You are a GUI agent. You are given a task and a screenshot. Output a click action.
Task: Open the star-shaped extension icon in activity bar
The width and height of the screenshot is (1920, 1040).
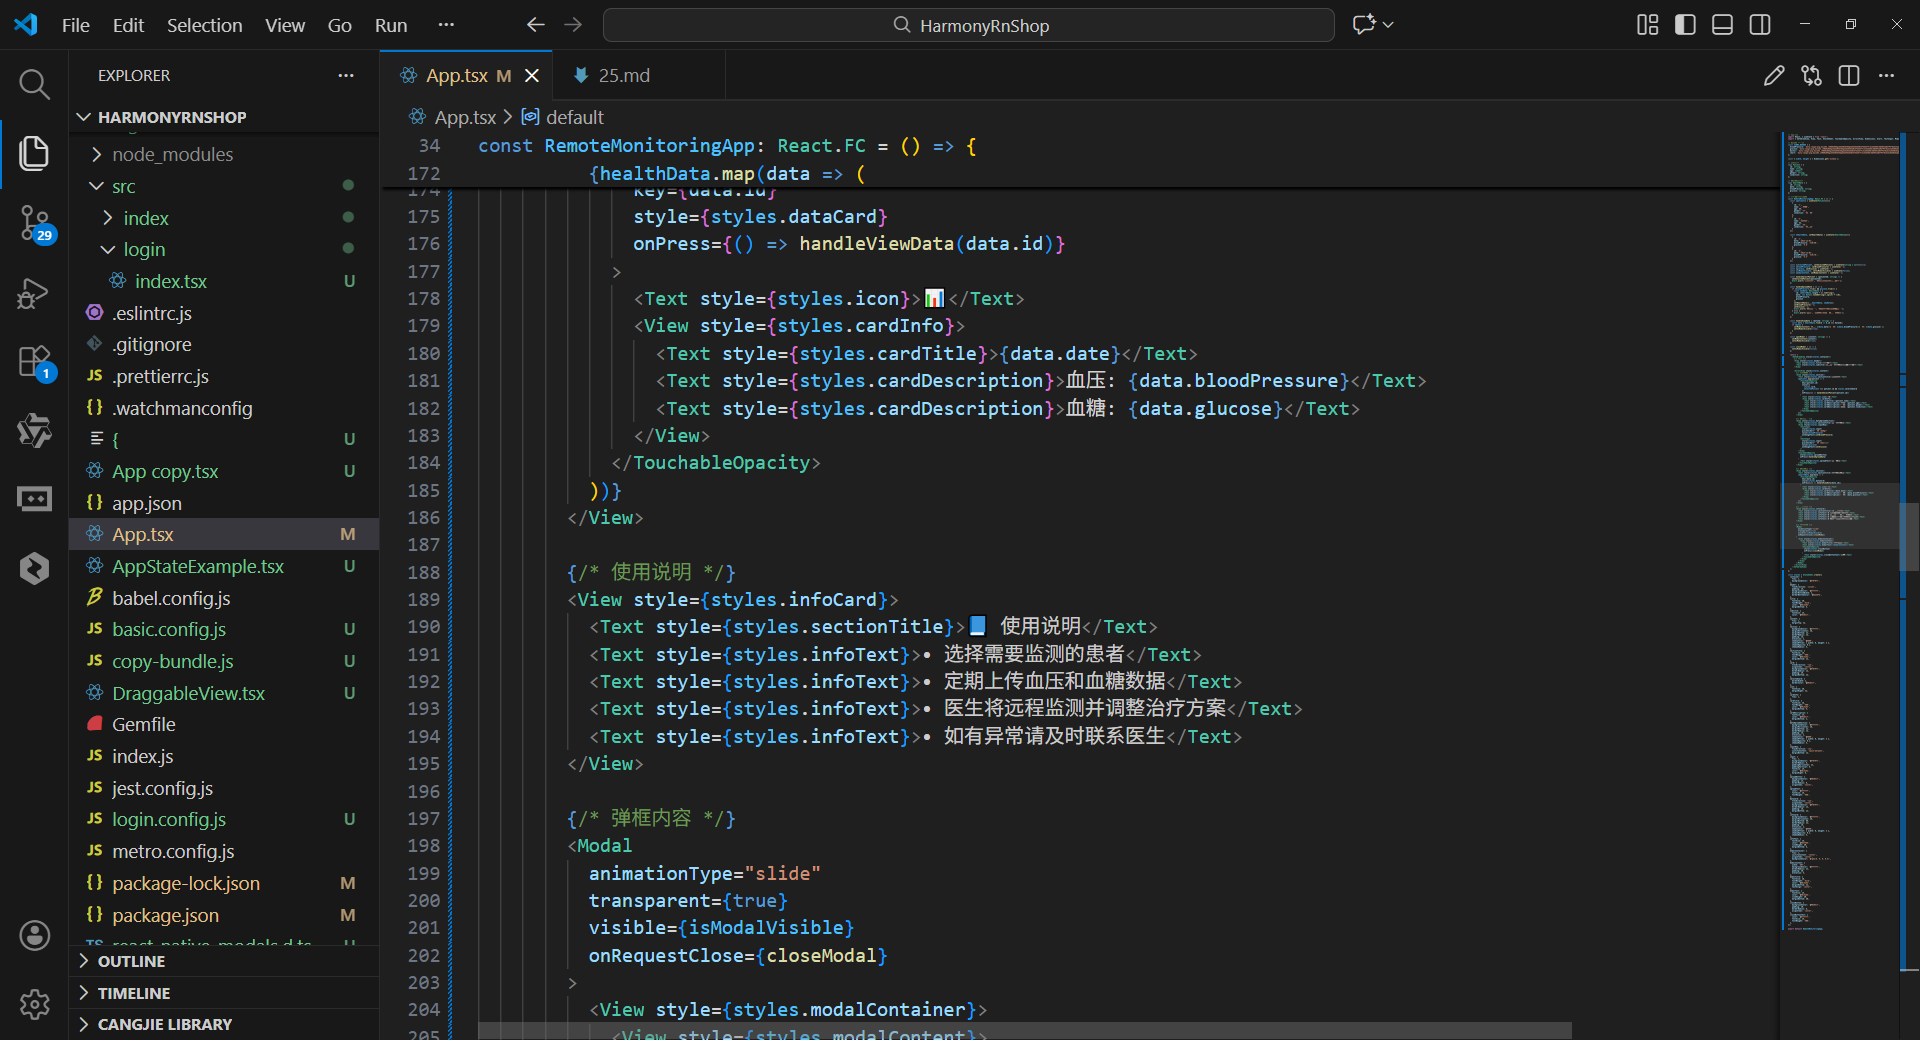34,430
